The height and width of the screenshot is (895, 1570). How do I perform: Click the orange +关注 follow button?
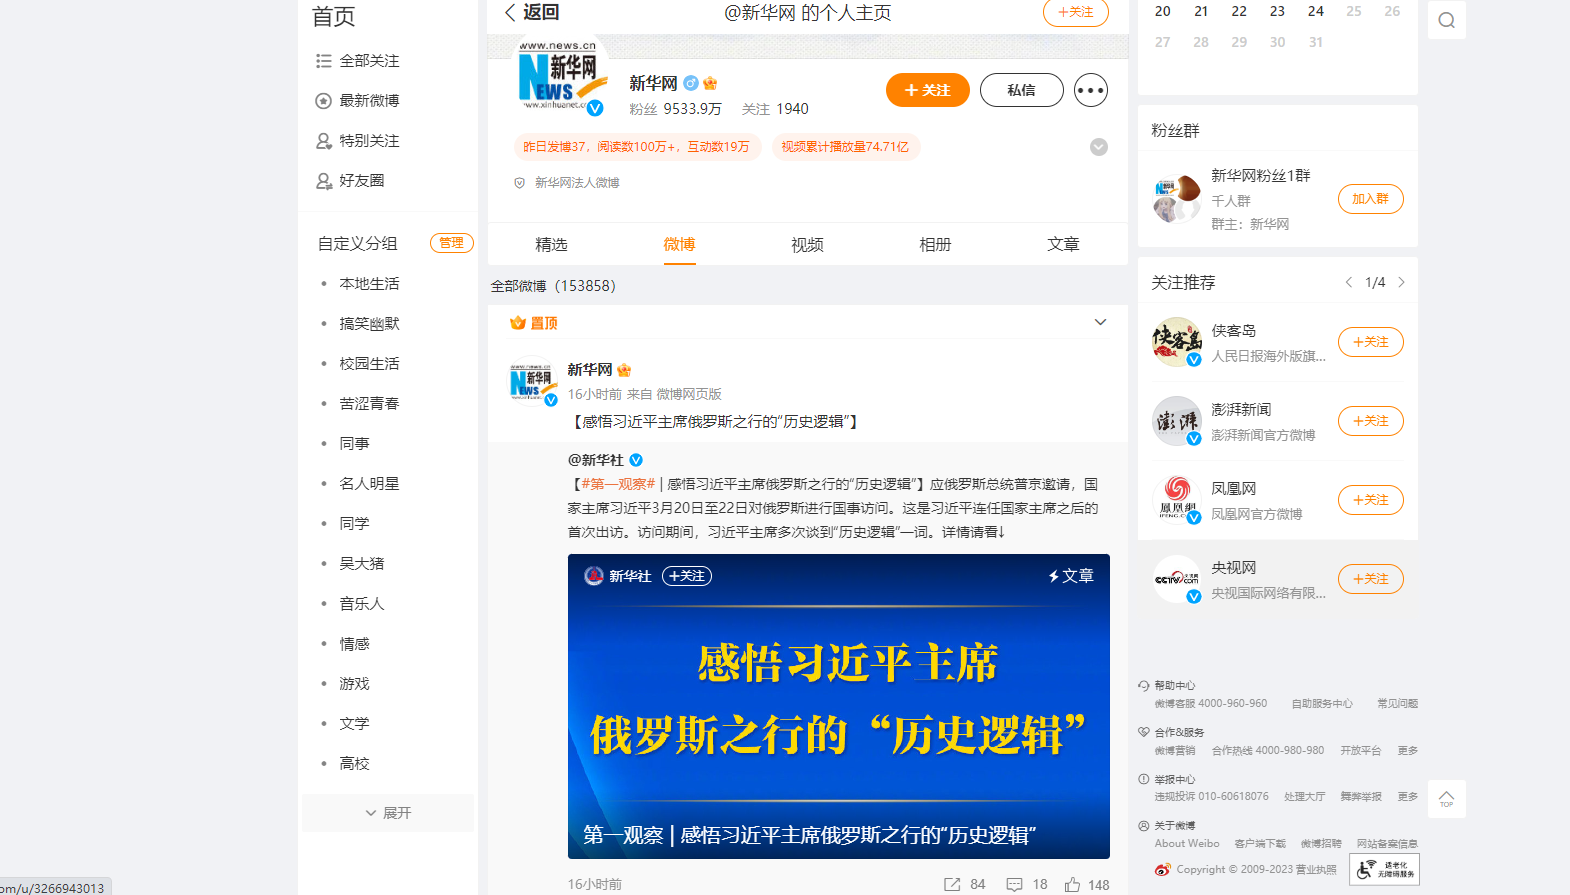point(927,90)
